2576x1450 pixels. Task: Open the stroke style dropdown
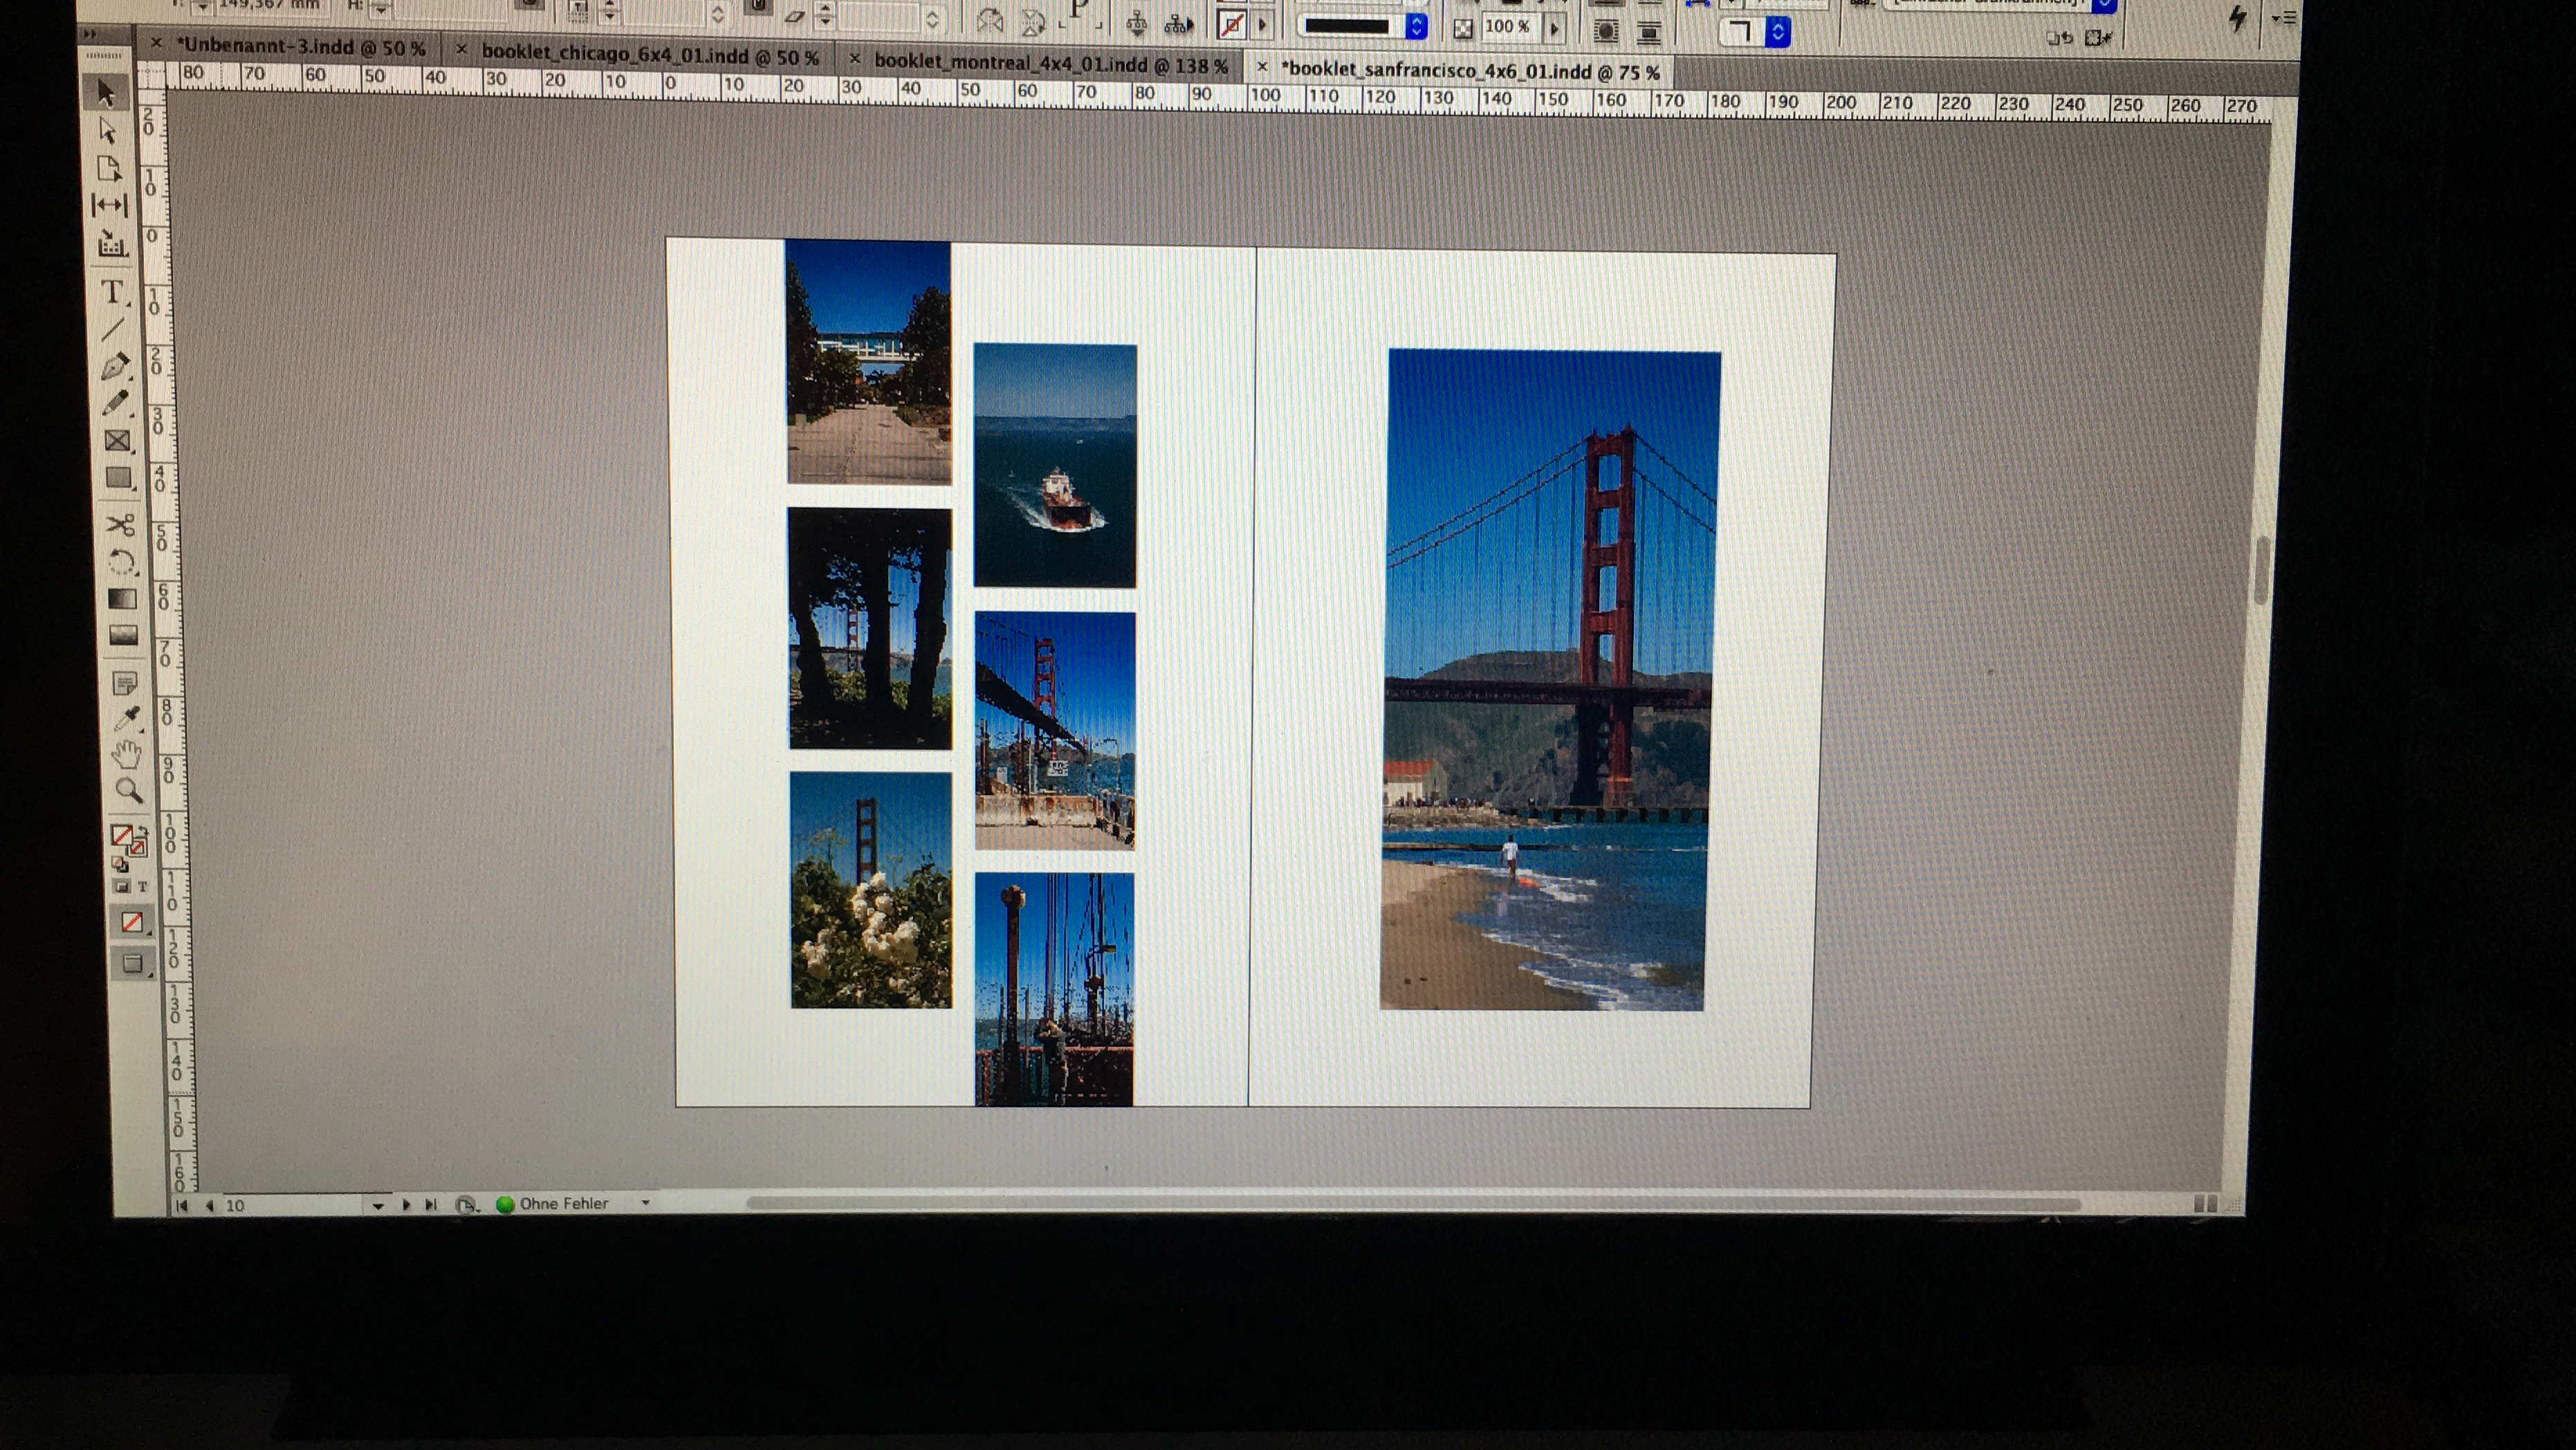(x=1416, y=27)
